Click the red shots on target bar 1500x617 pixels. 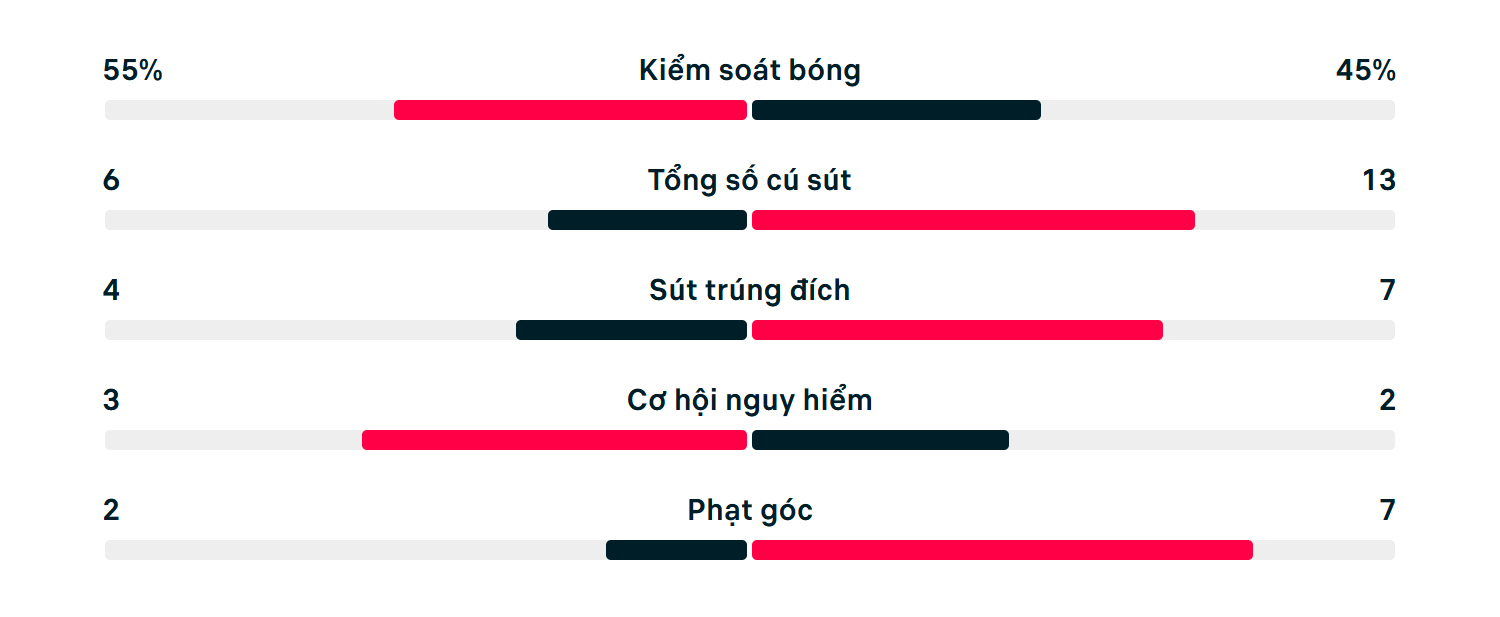click(x=957, y=330)
